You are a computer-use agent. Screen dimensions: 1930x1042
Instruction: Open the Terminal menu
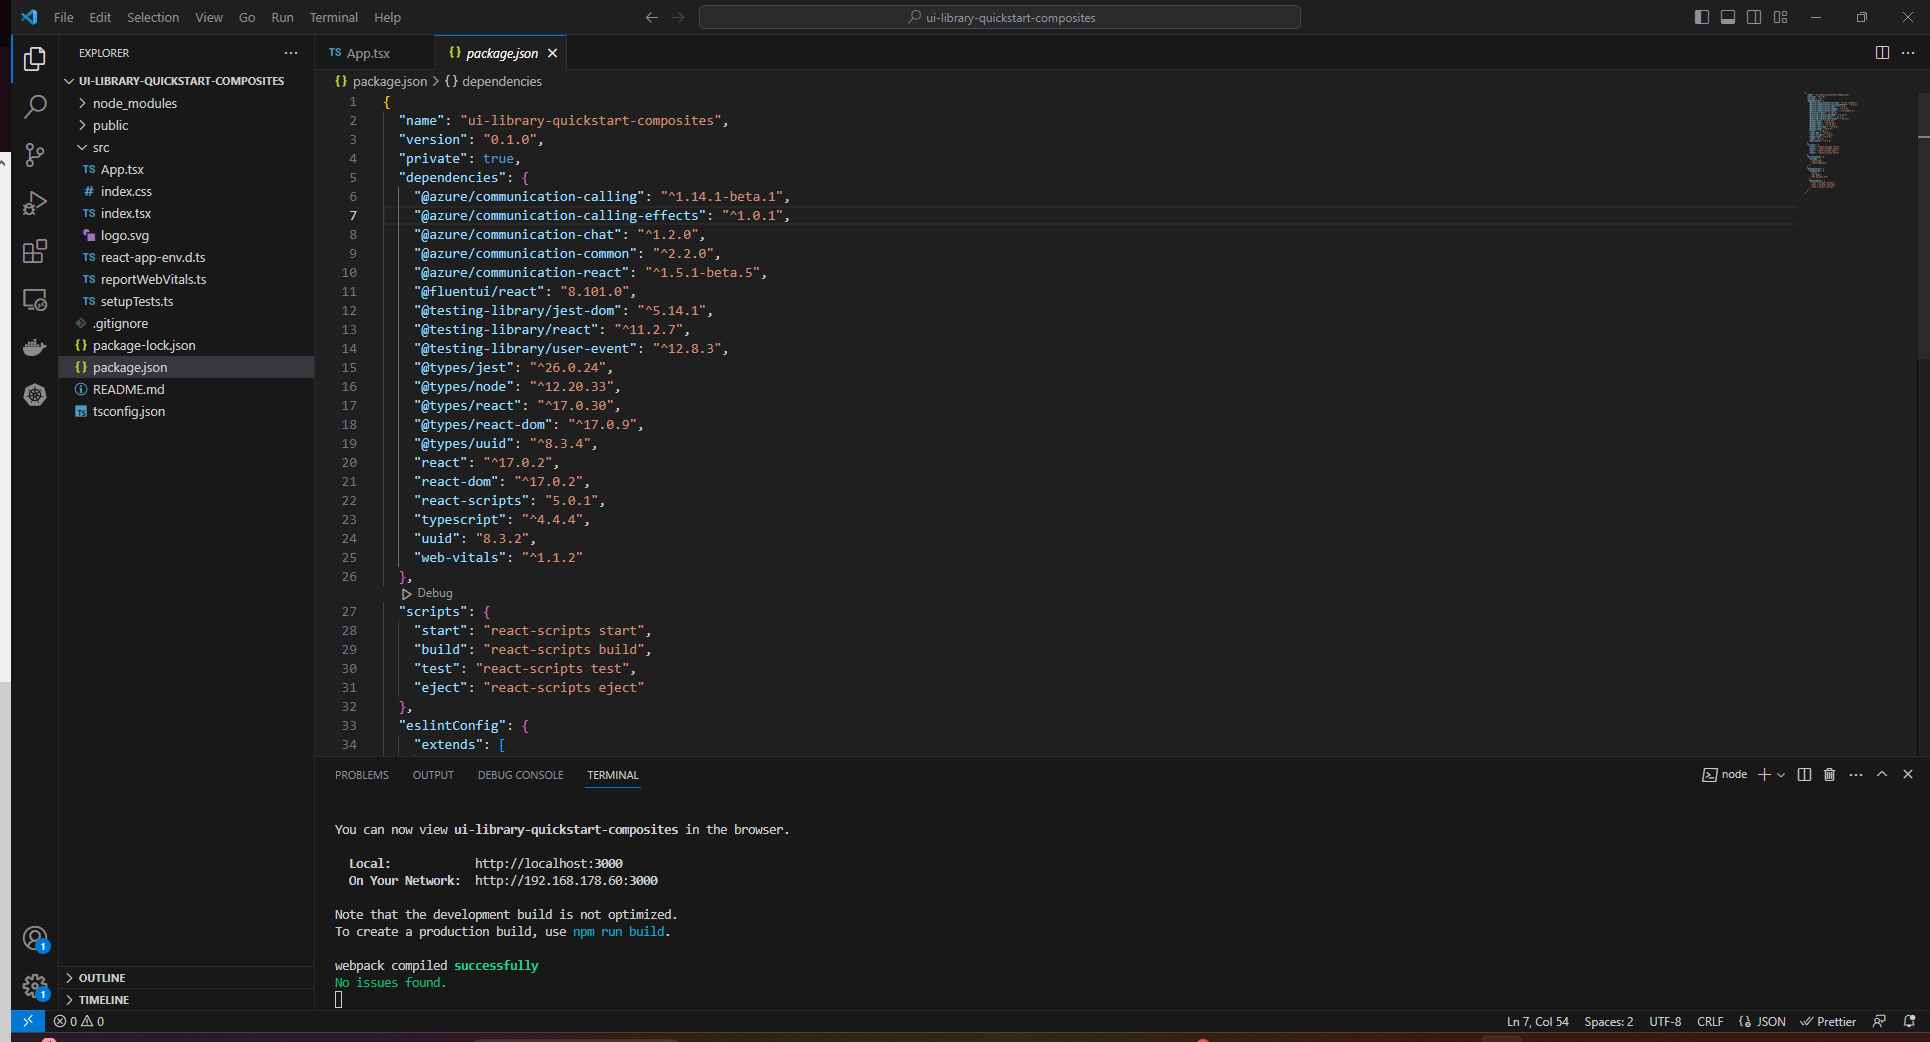333,17
